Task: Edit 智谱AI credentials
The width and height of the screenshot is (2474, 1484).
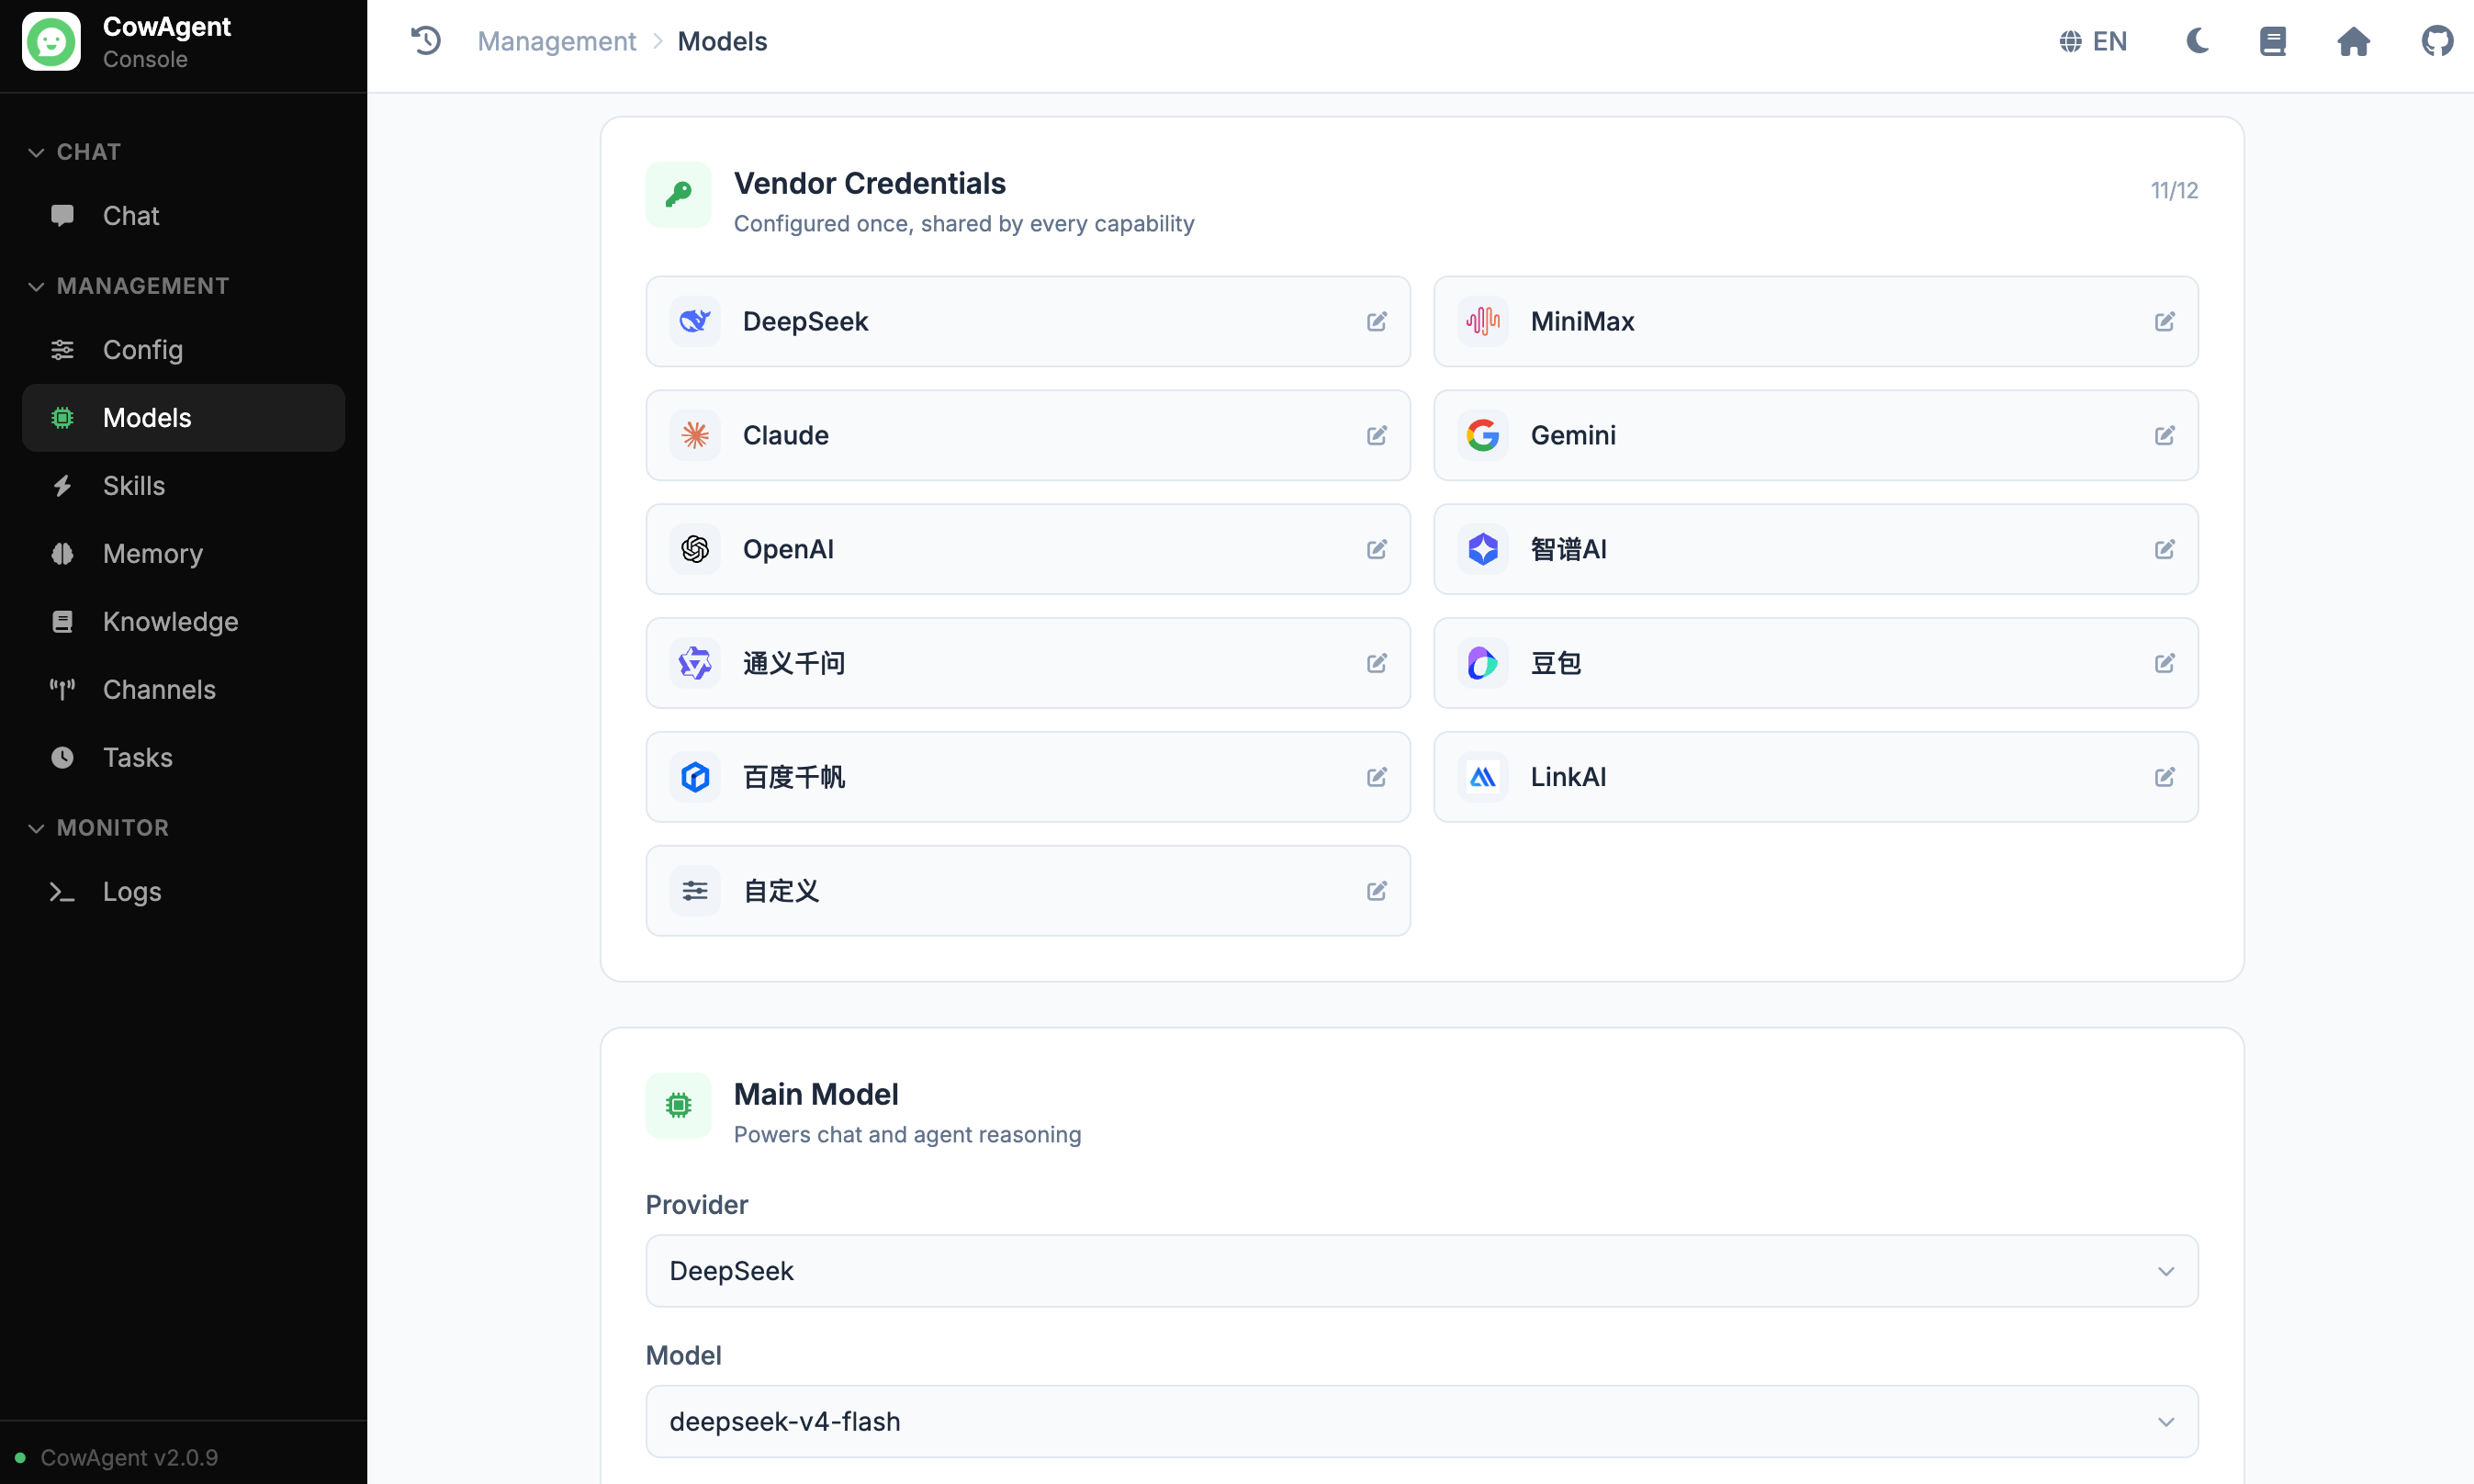Action: [x=2164, y=549]
